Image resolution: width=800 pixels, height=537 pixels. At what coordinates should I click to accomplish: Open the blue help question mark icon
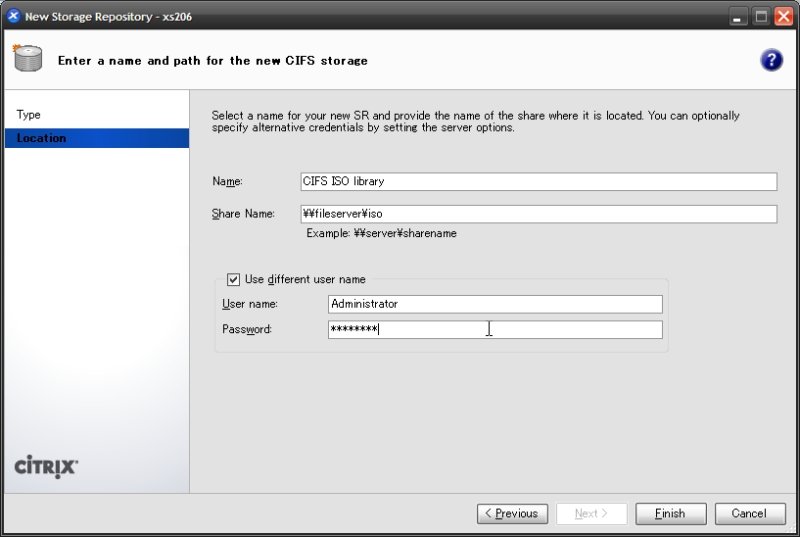771,60
